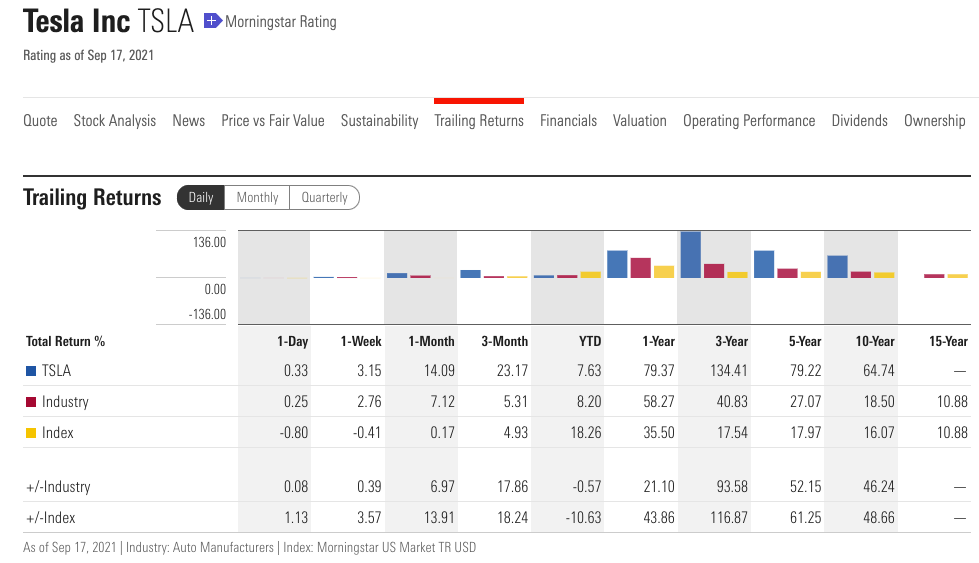This screenshot has height=563, width=979.
Task: Click the Index row label
Action: point(57,433)
